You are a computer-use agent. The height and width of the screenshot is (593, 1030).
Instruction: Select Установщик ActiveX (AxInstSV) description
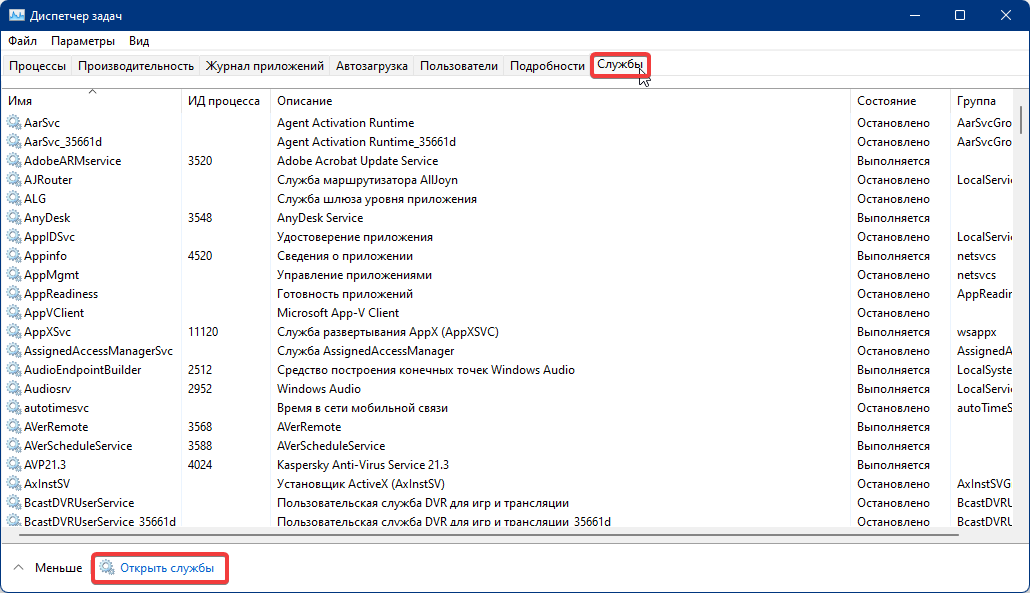361,484
